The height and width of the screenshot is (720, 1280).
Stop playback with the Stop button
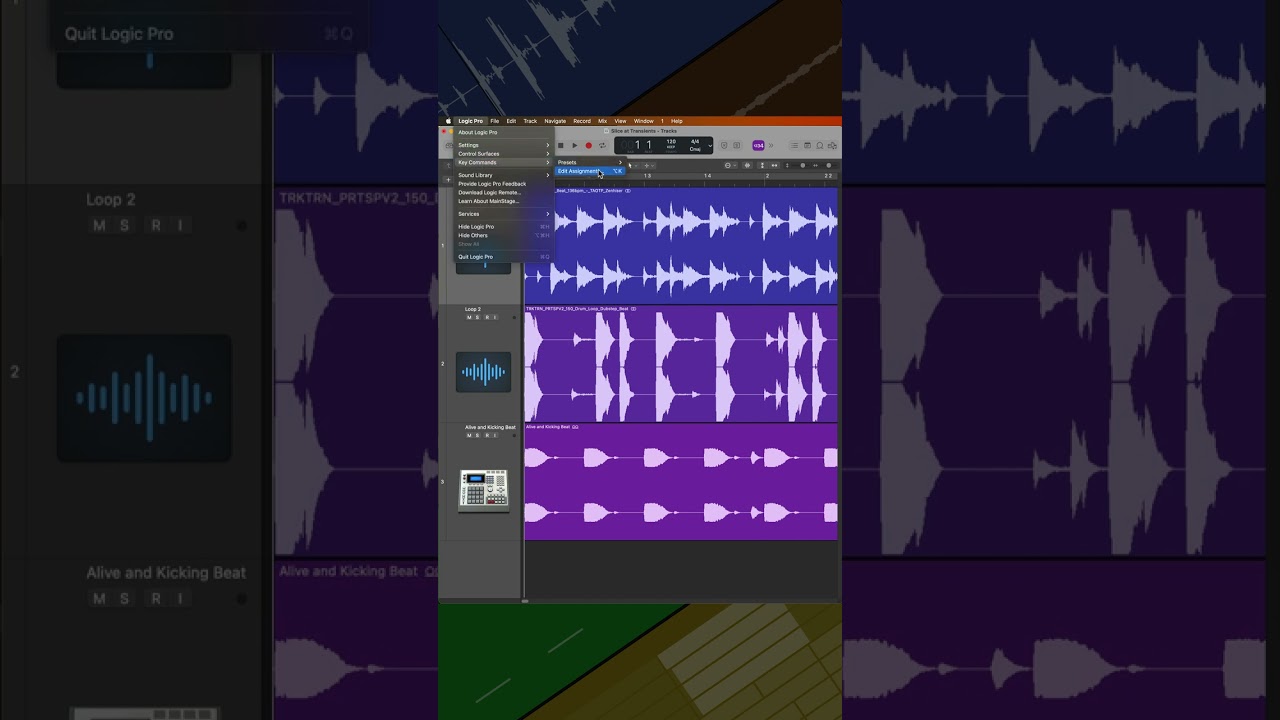tap(560, 145)
